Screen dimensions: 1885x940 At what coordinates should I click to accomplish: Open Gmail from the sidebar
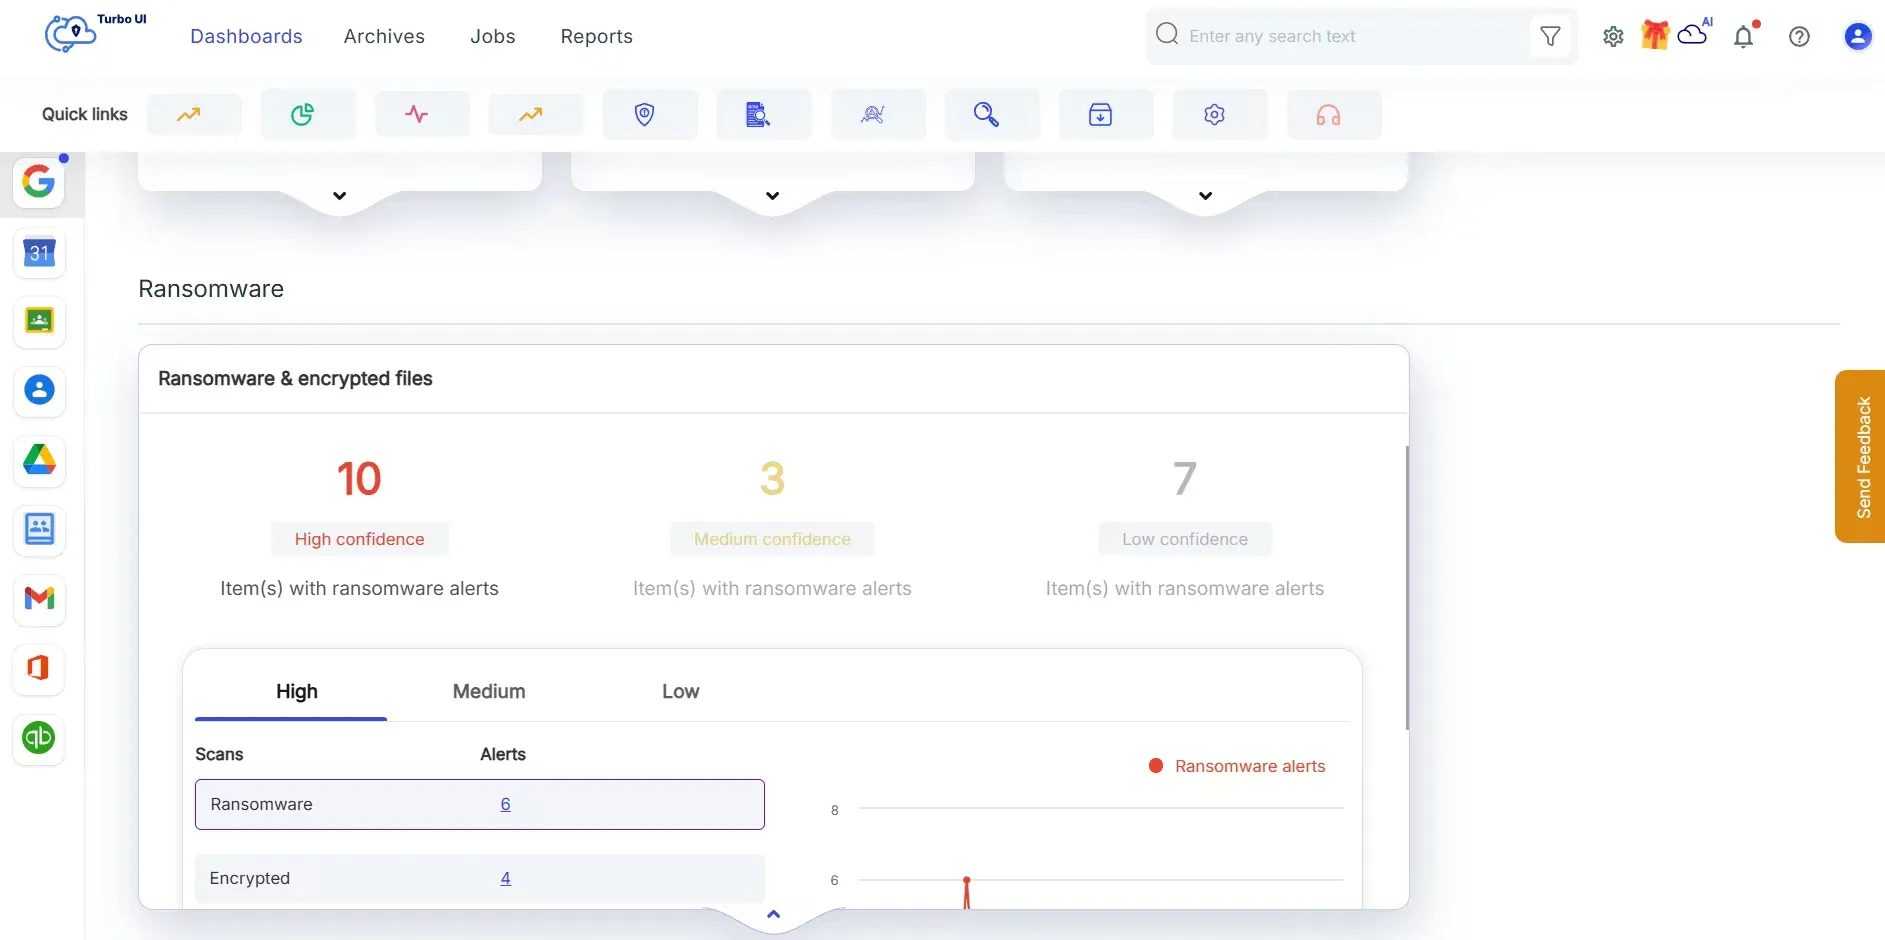39,598
